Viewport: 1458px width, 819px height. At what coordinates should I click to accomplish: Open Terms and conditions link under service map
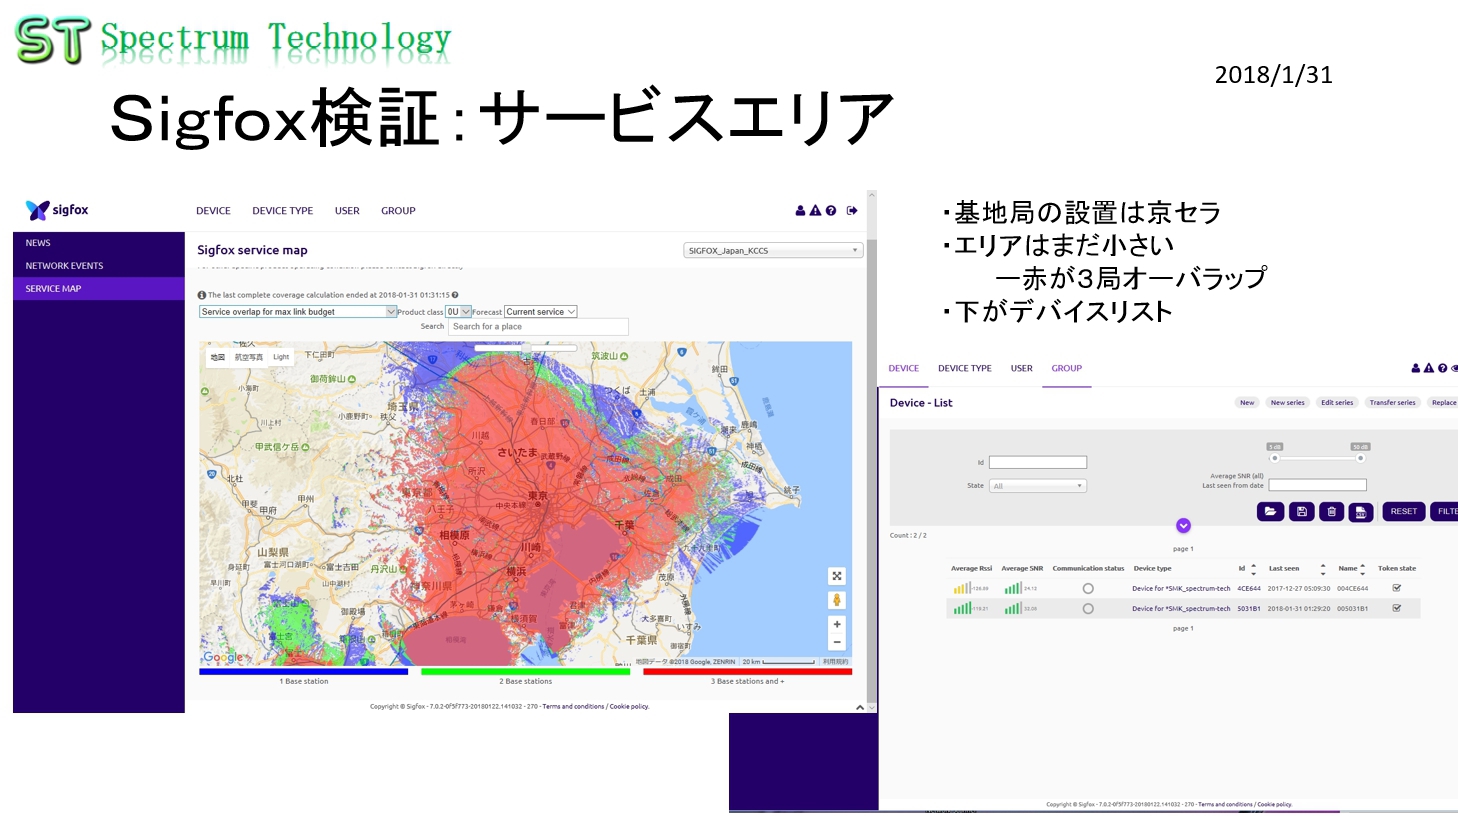click(573, 707)
